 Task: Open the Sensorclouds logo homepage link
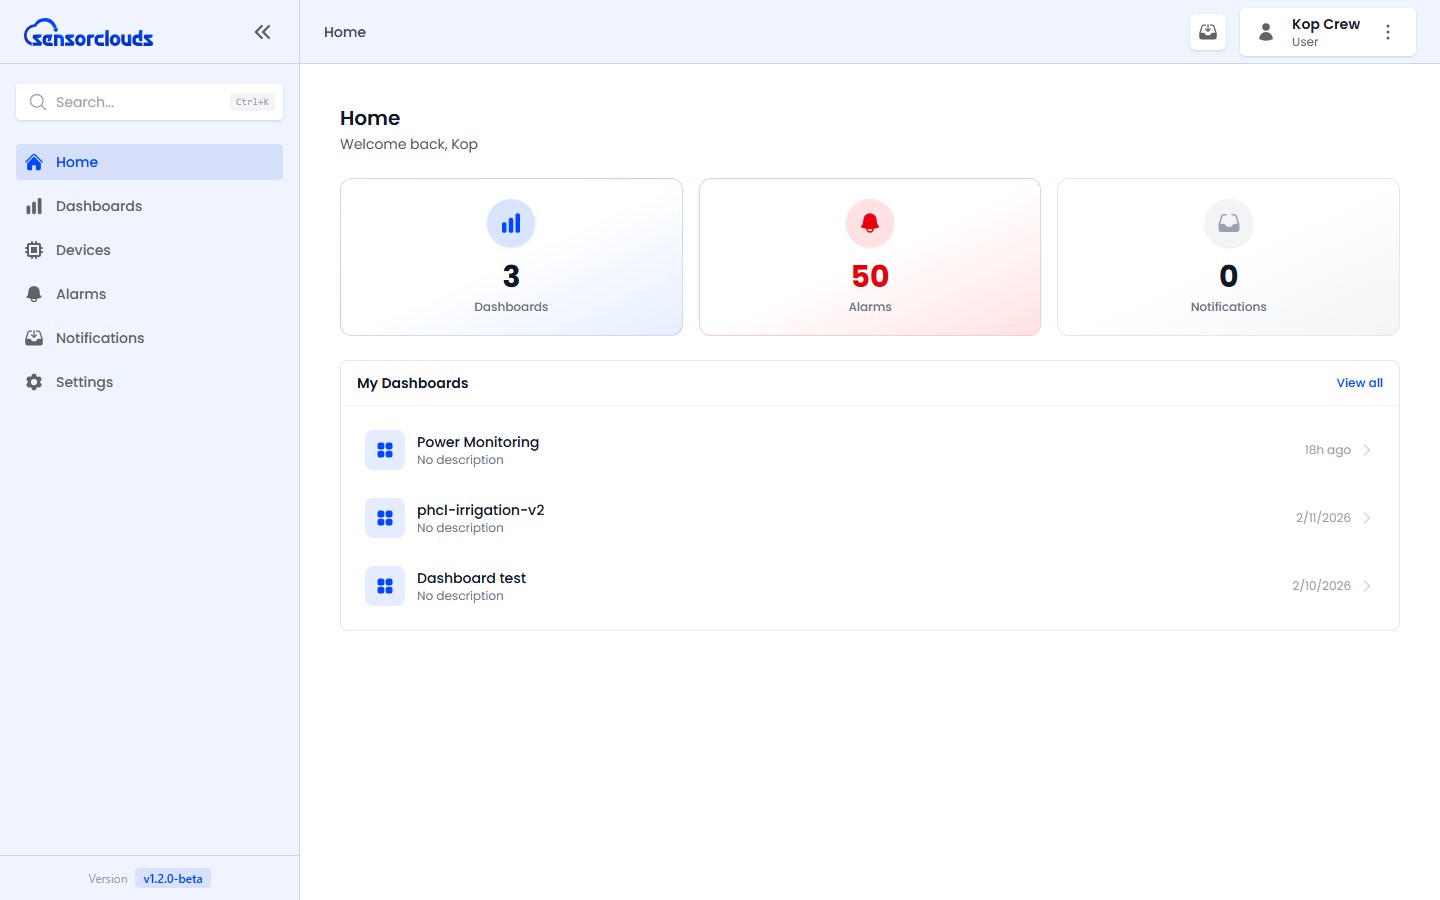point(88,32)
